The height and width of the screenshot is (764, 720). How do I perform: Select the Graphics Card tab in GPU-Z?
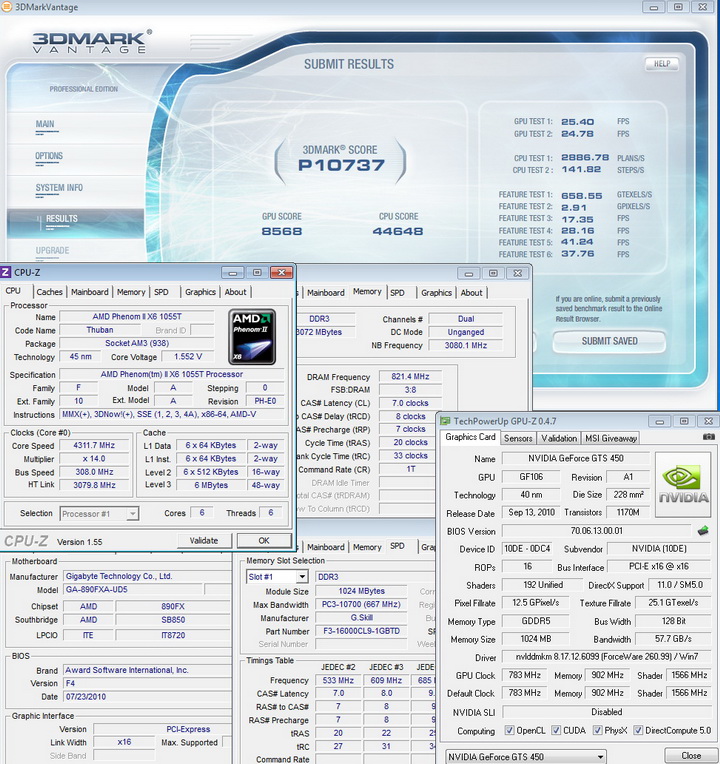[470, 437]
